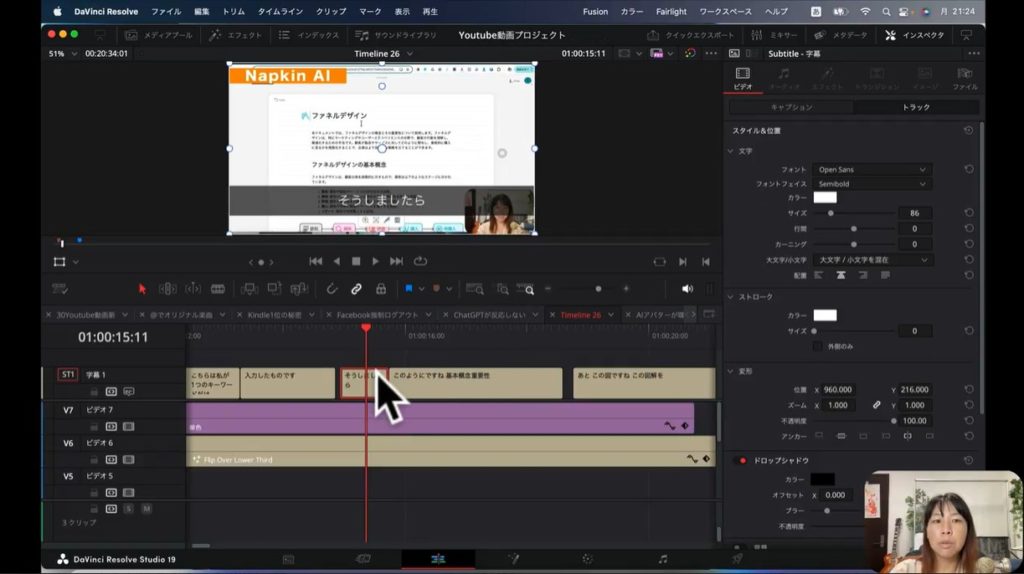This screenshot has height=574, width=1024.
Task: Switch to the キャプション tab
Action: 791,107
